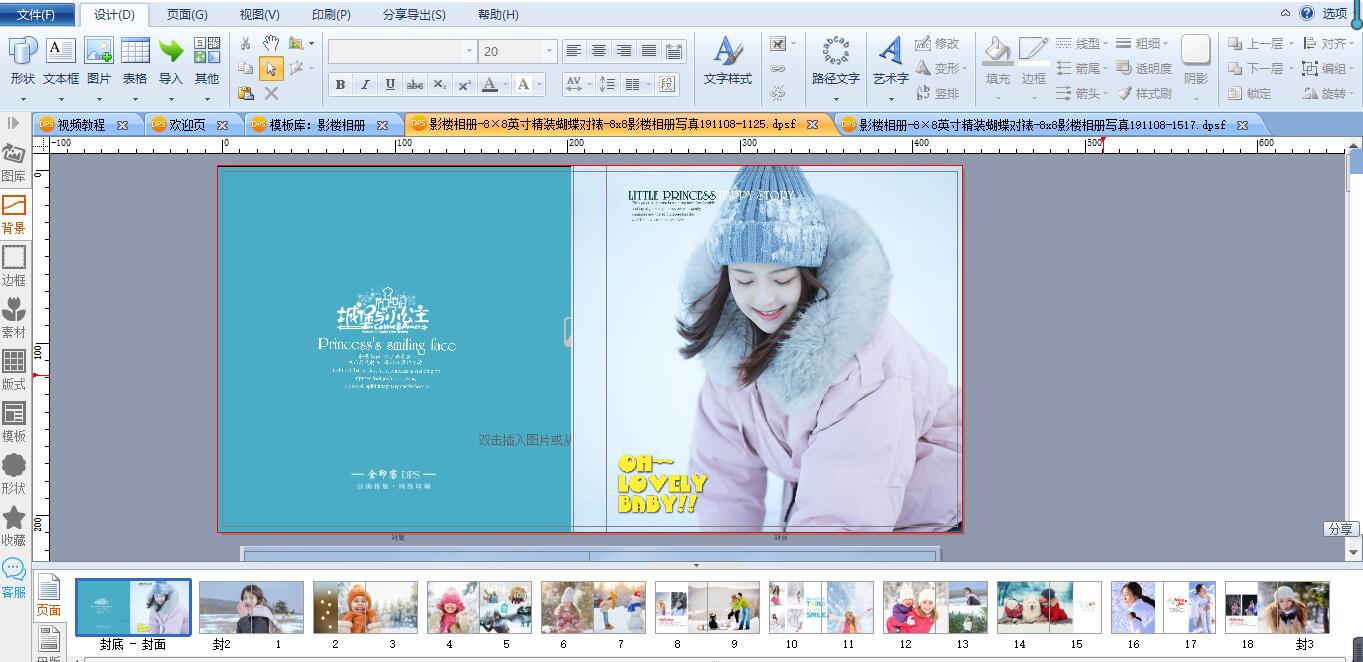1363x662 pixels.
Task: Choose the 路径文字 path text tool
Action: pos(835,61)
